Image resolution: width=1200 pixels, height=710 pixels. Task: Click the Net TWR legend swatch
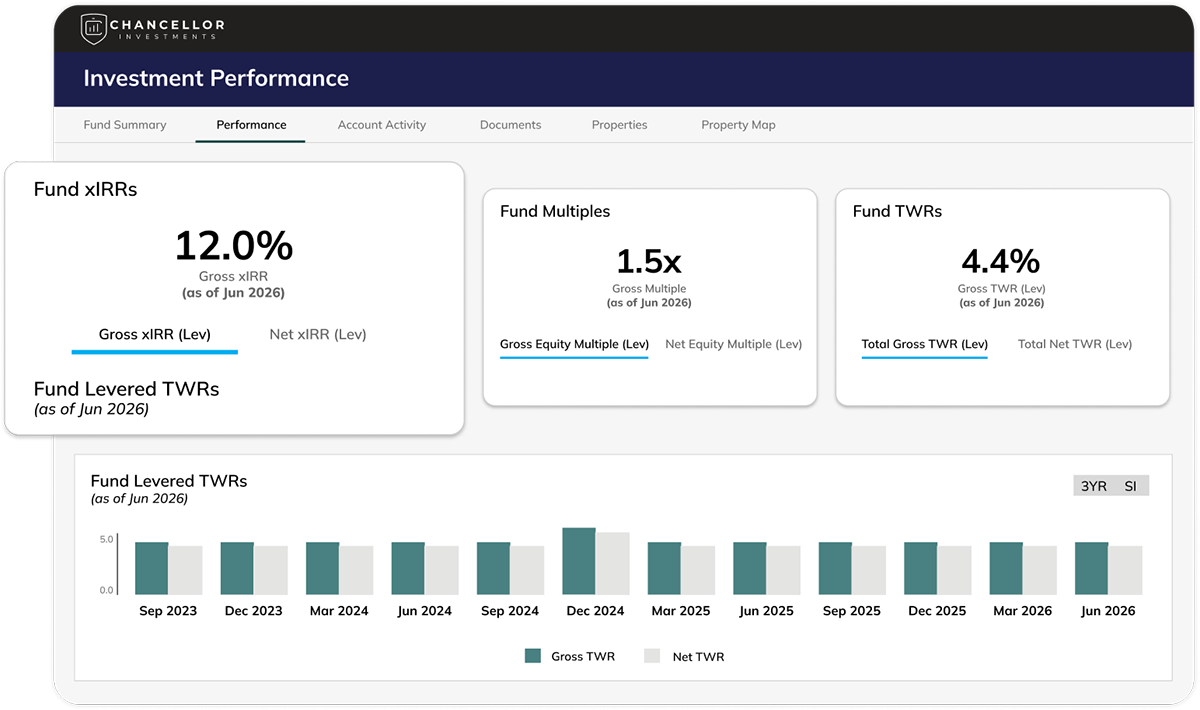(x=652, y=656)
